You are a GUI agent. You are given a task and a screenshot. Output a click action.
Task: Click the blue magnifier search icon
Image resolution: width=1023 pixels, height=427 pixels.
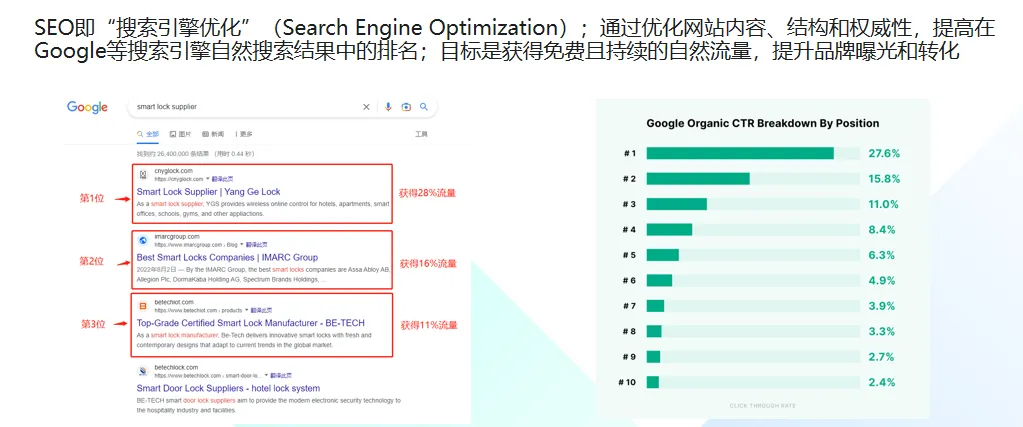point(423,107)
